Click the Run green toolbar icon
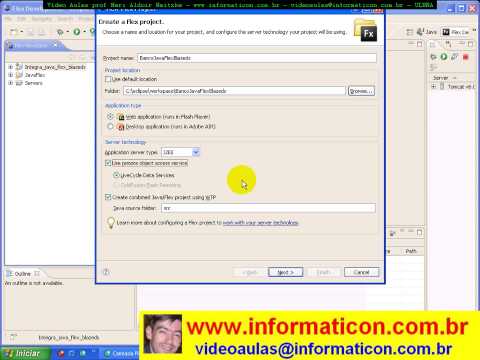This screenshot has height=360, width=480. point(77,32)
